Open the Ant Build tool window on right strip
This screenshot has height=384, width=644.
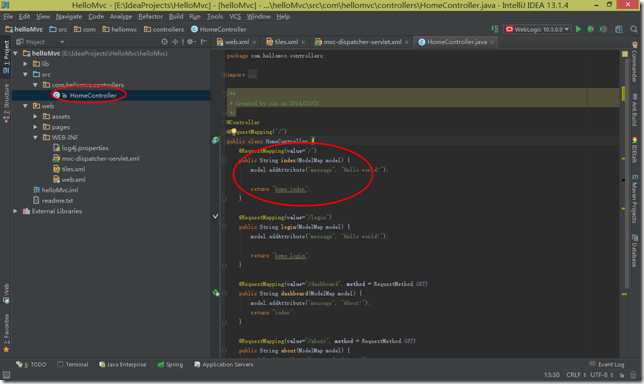click(635, 110)
